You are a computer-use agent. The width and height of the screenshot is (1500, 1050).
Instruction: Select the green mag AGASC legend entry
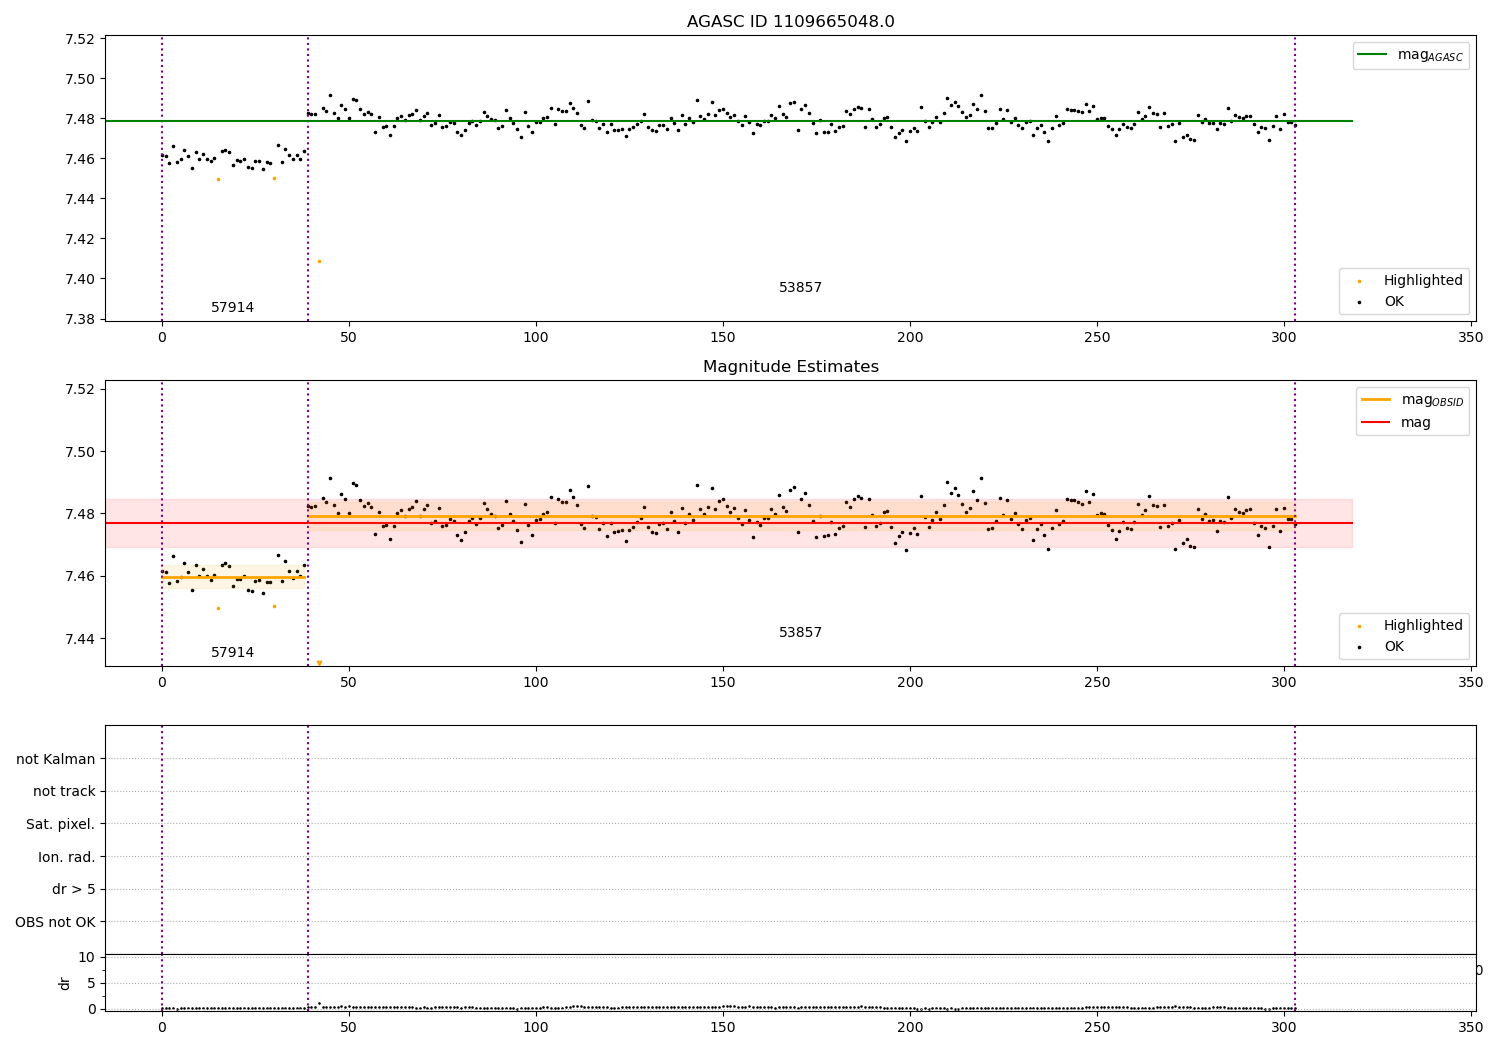click(1410, 55)
